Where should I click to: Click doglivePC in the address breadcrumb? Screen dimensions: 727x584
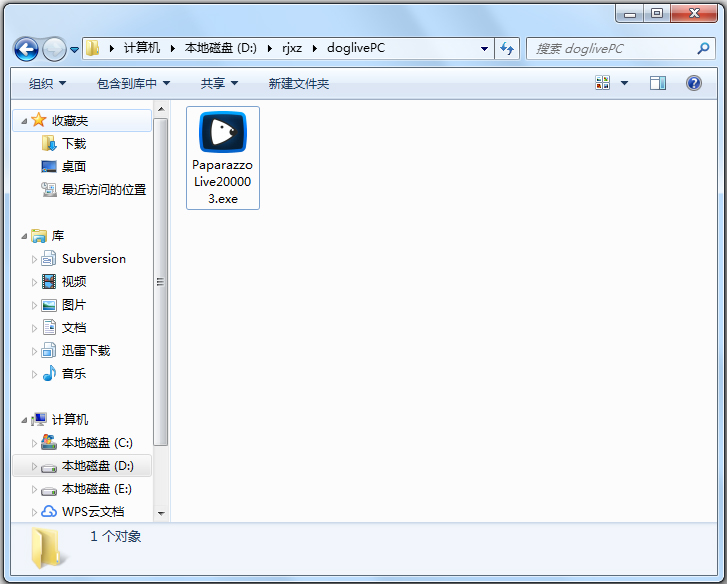click(x=356, y=48)
